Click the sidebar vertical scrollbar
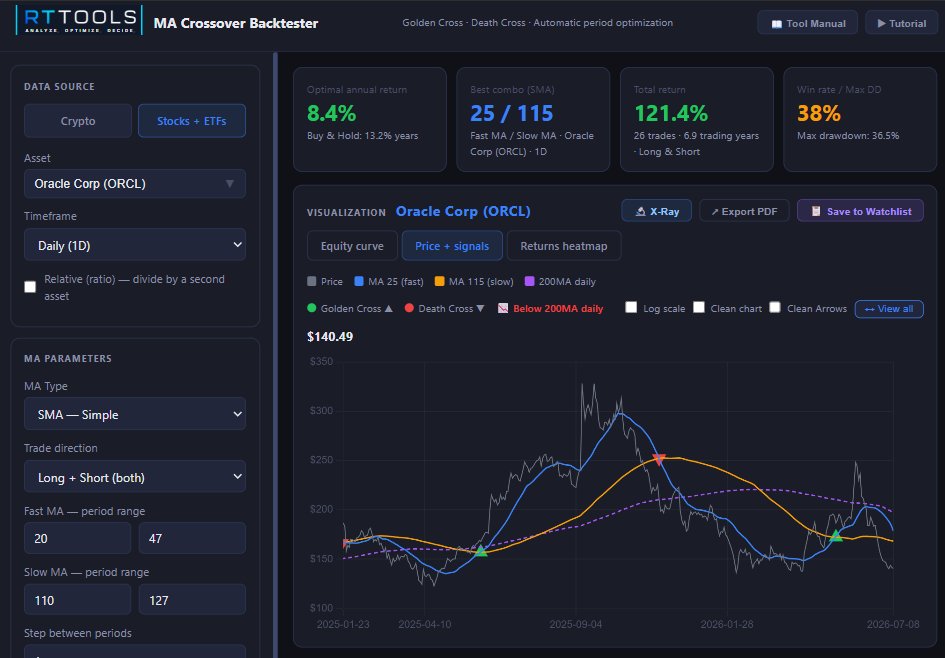The height and width of the screenshot is (658, 945). tap(275, 355)
